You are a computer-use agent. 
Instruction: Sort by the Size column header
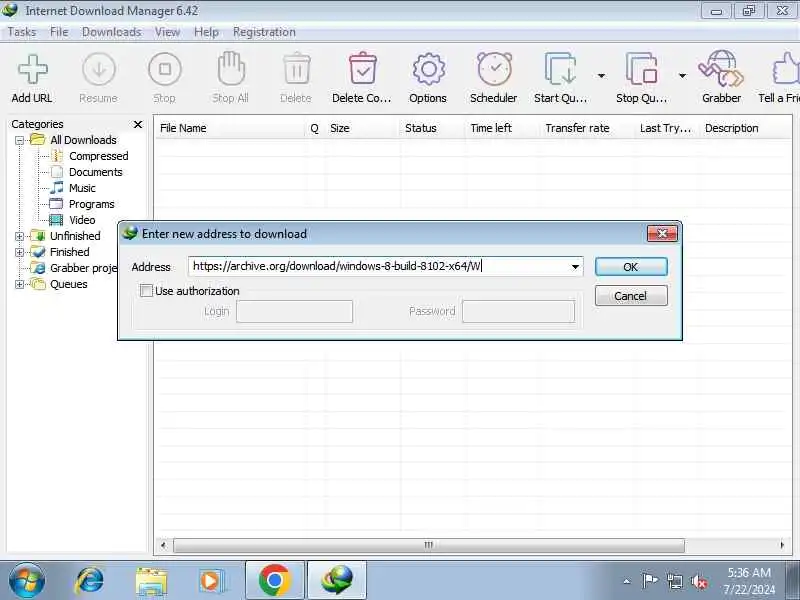tap(362, 128)
